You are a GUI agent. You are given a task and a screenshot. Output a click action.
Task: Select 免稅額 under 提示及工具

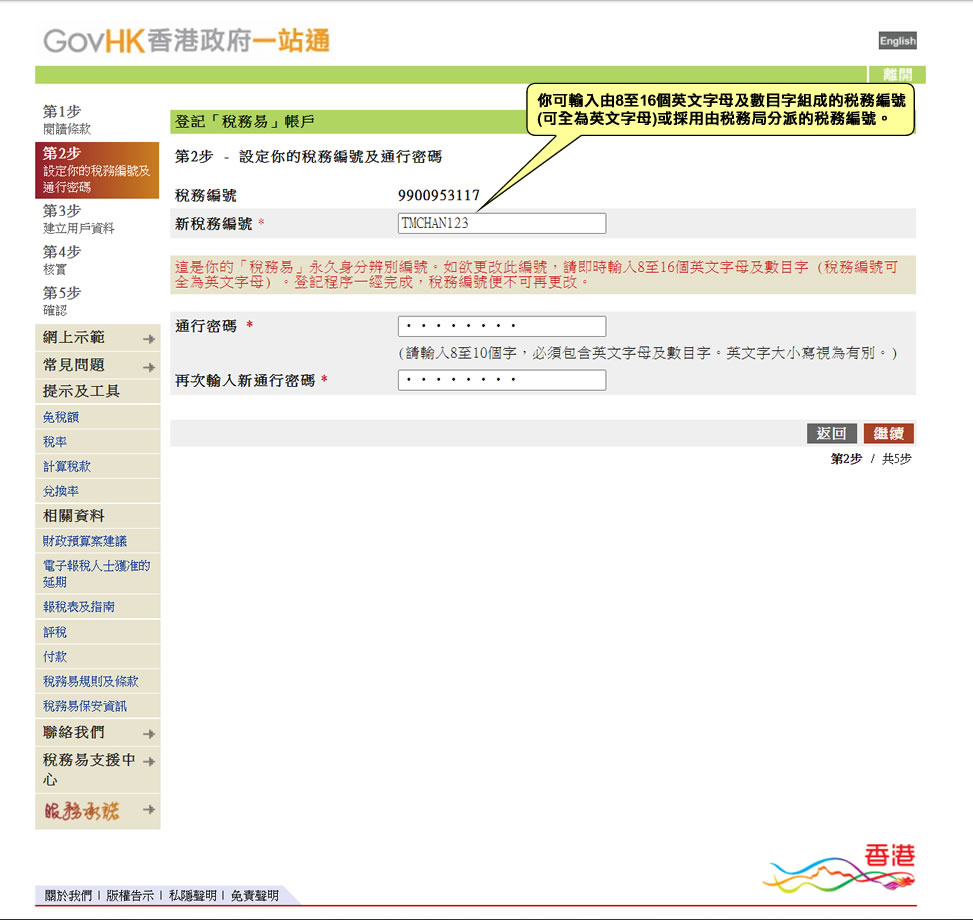(62, 416)
